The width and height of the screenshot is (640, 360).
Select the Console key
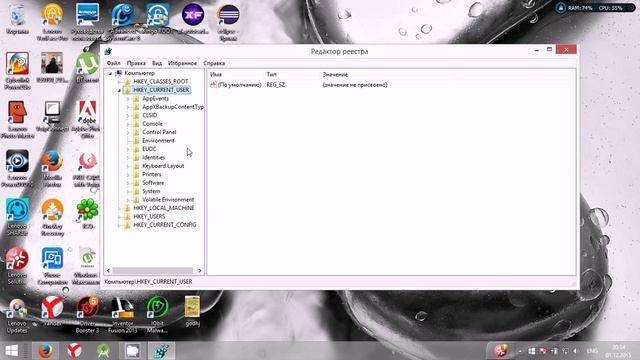pyautogui.click(x=152, y=124)
